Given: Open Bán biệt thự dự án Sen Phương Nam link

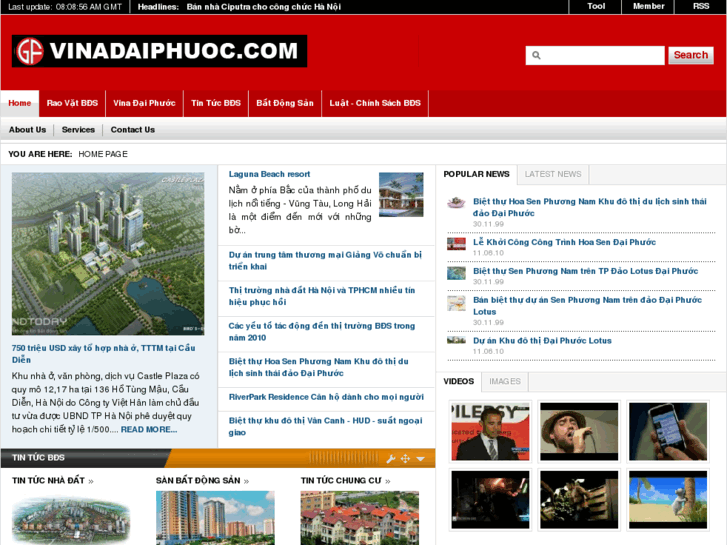Looking at the screenshot, I should coord(587,306).
